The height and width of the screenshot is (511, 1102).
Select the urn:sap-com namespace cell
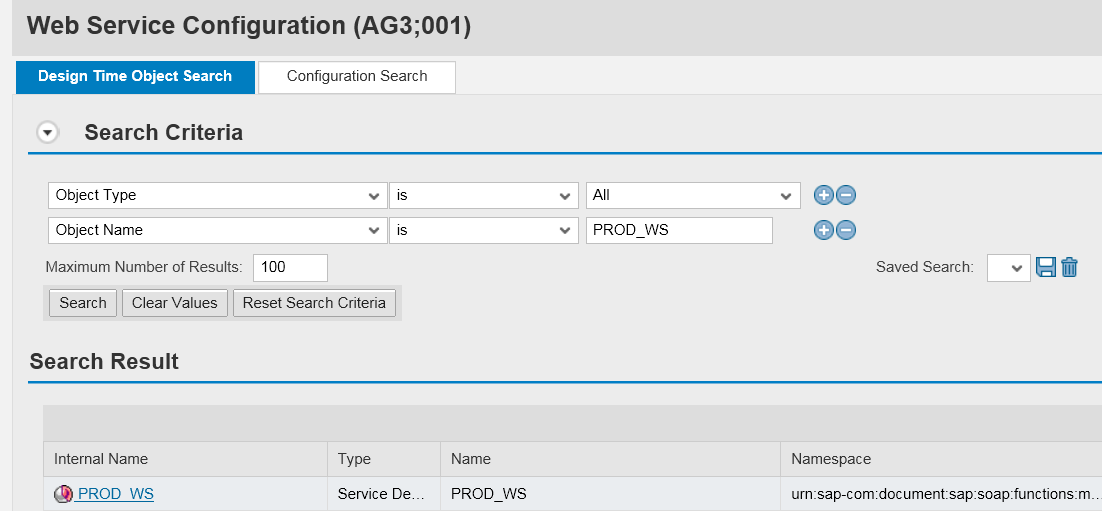point(941,494)
